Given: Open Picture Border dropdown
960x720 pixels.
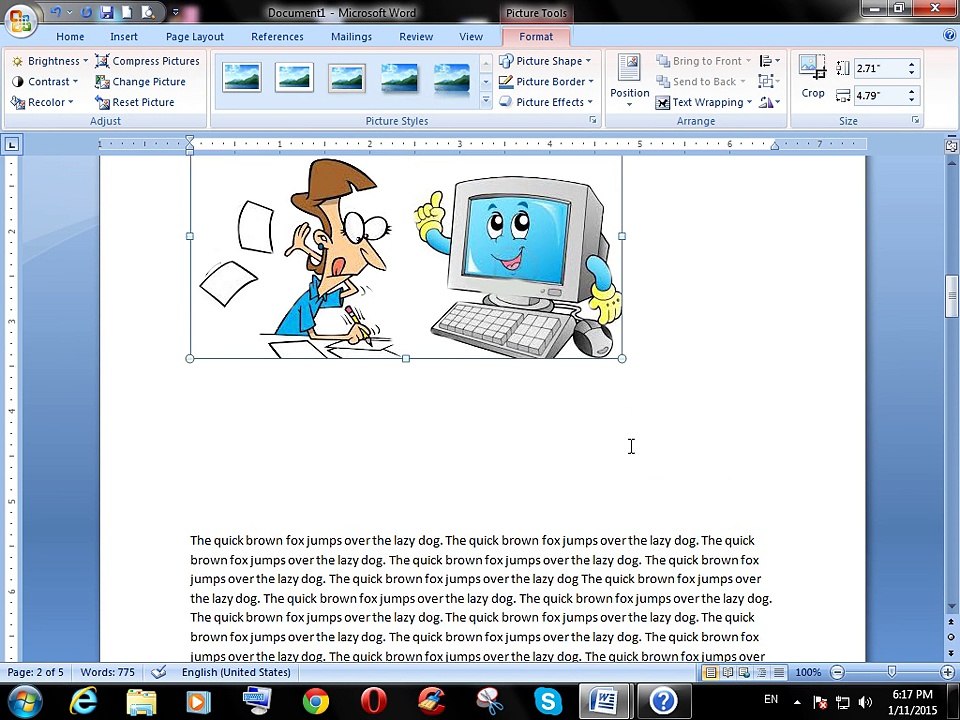Looking at the screenshot, I should pos(546,81).
